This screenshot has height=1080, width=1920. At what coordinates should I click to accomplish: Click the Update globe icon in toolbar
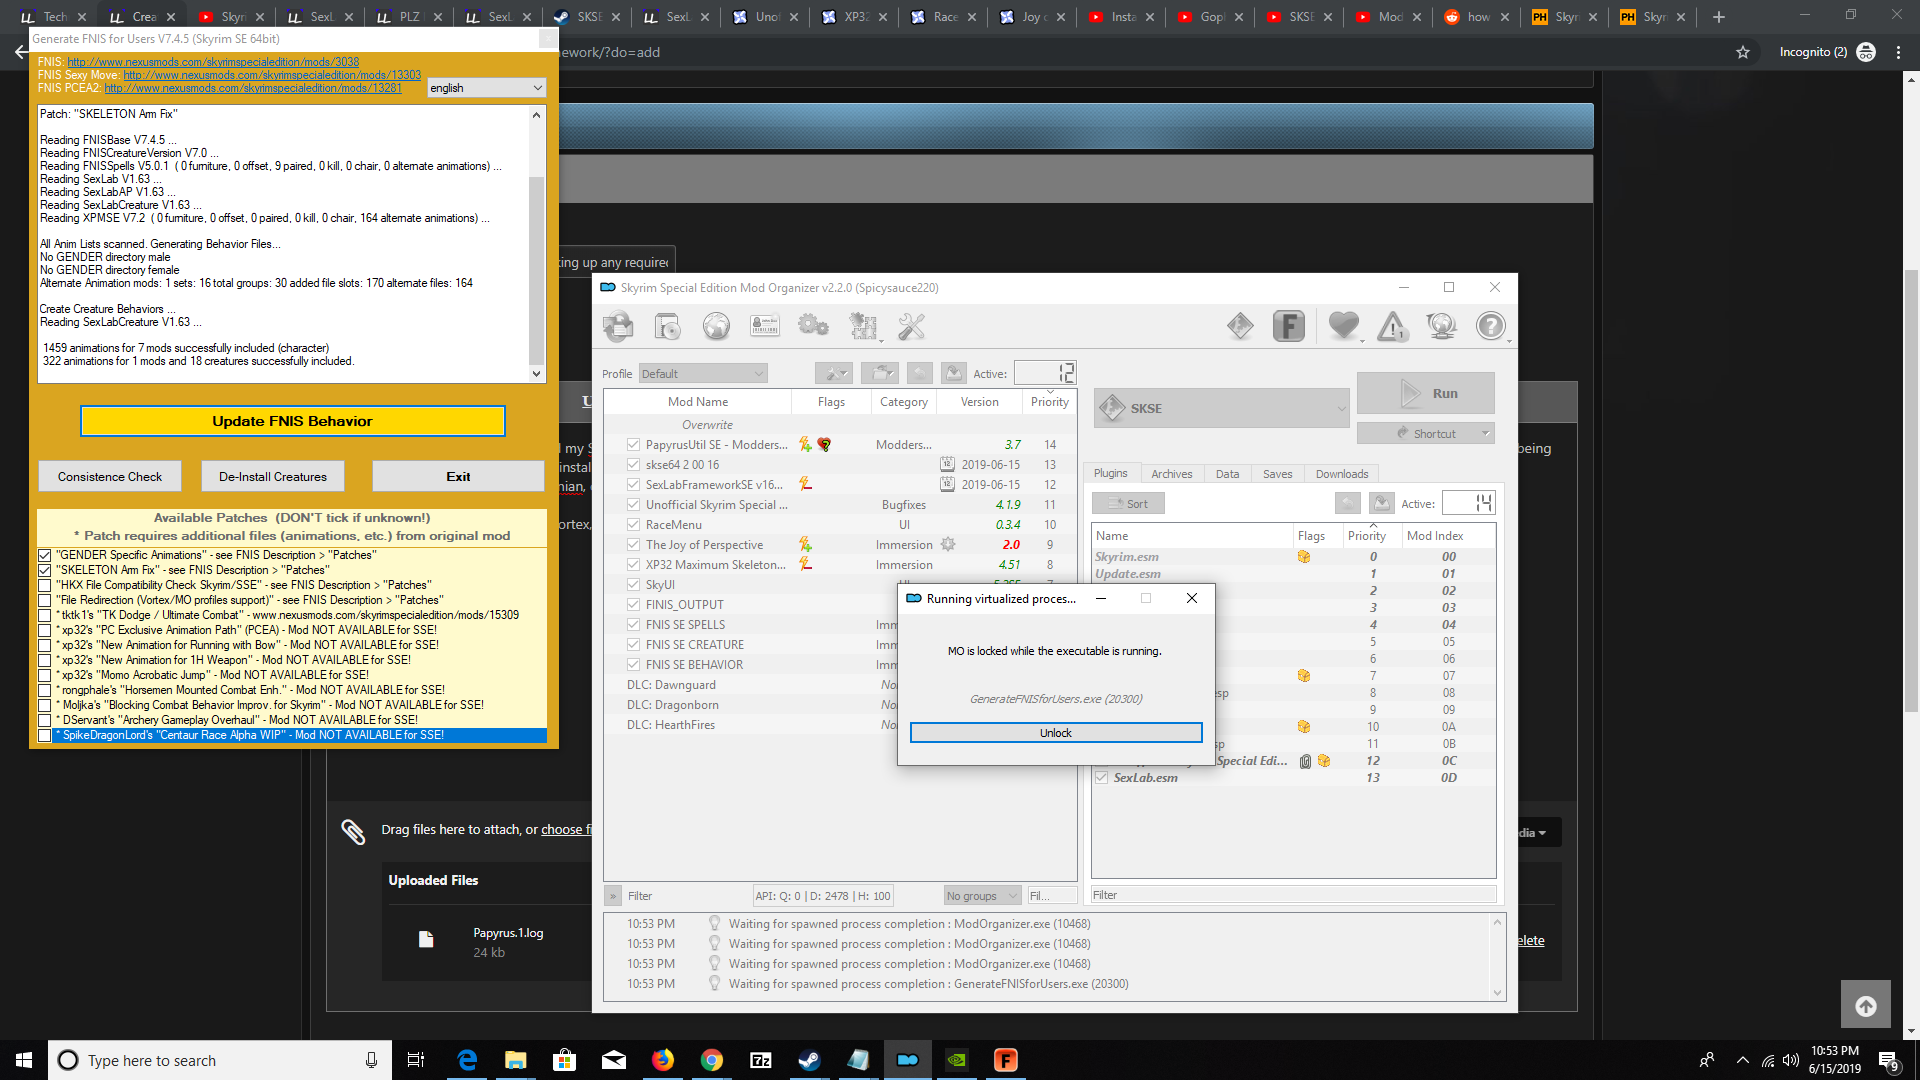coord(1442,326)
